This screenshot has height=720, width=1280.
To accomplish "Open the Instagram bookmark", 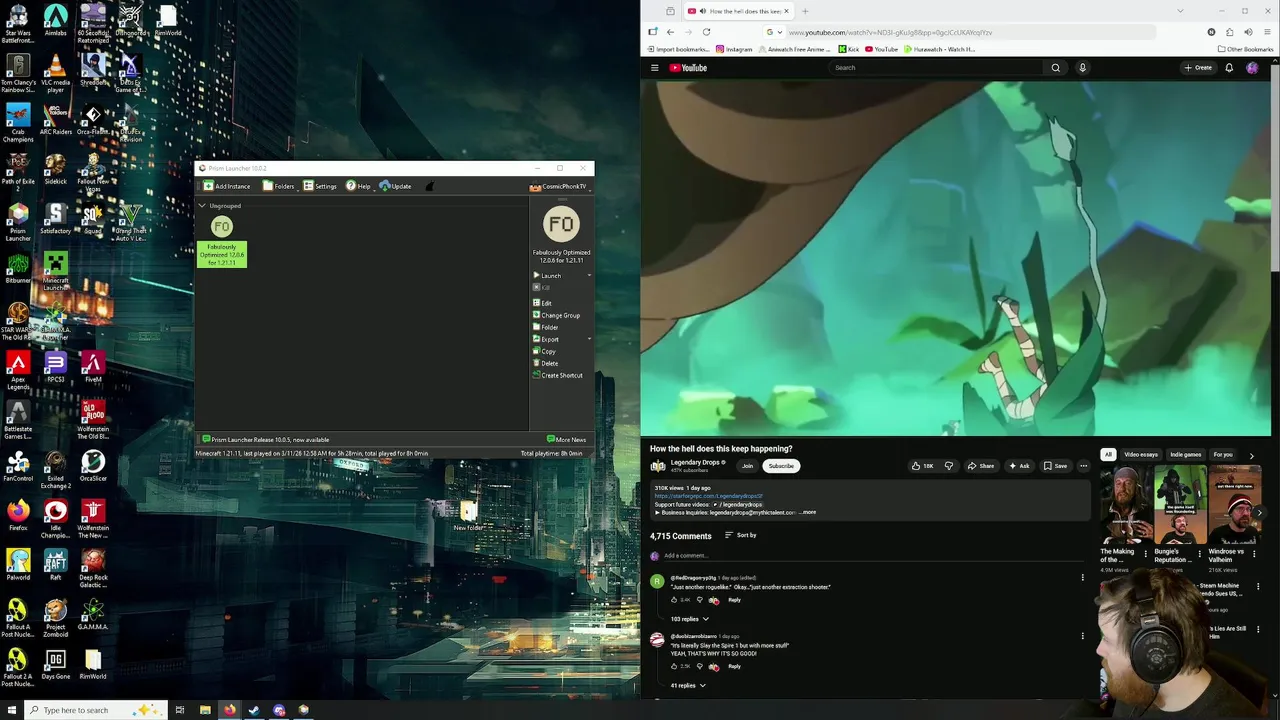I will [734, 49].
